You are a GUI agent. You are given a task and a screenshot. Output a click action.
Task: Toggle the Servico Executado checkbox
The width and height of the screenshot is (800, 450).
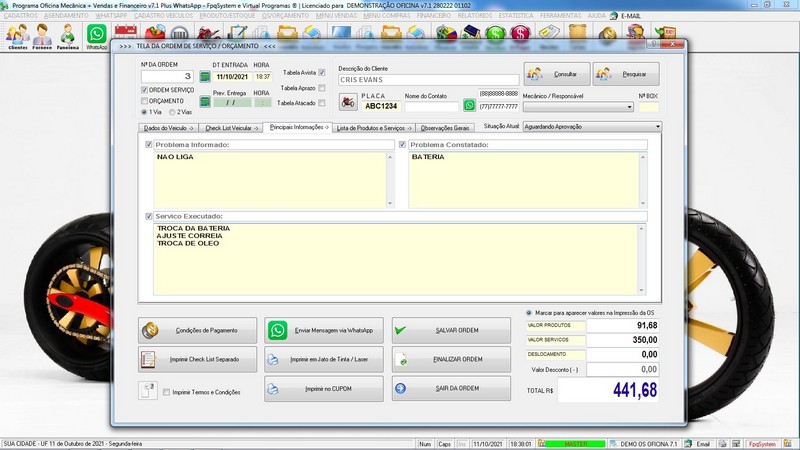(x=148, y=216)
